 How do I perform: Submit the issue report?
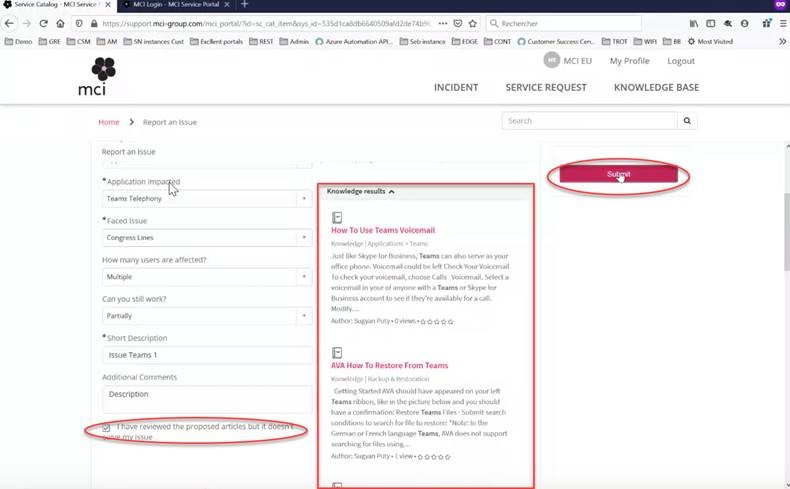click(618, 174)
